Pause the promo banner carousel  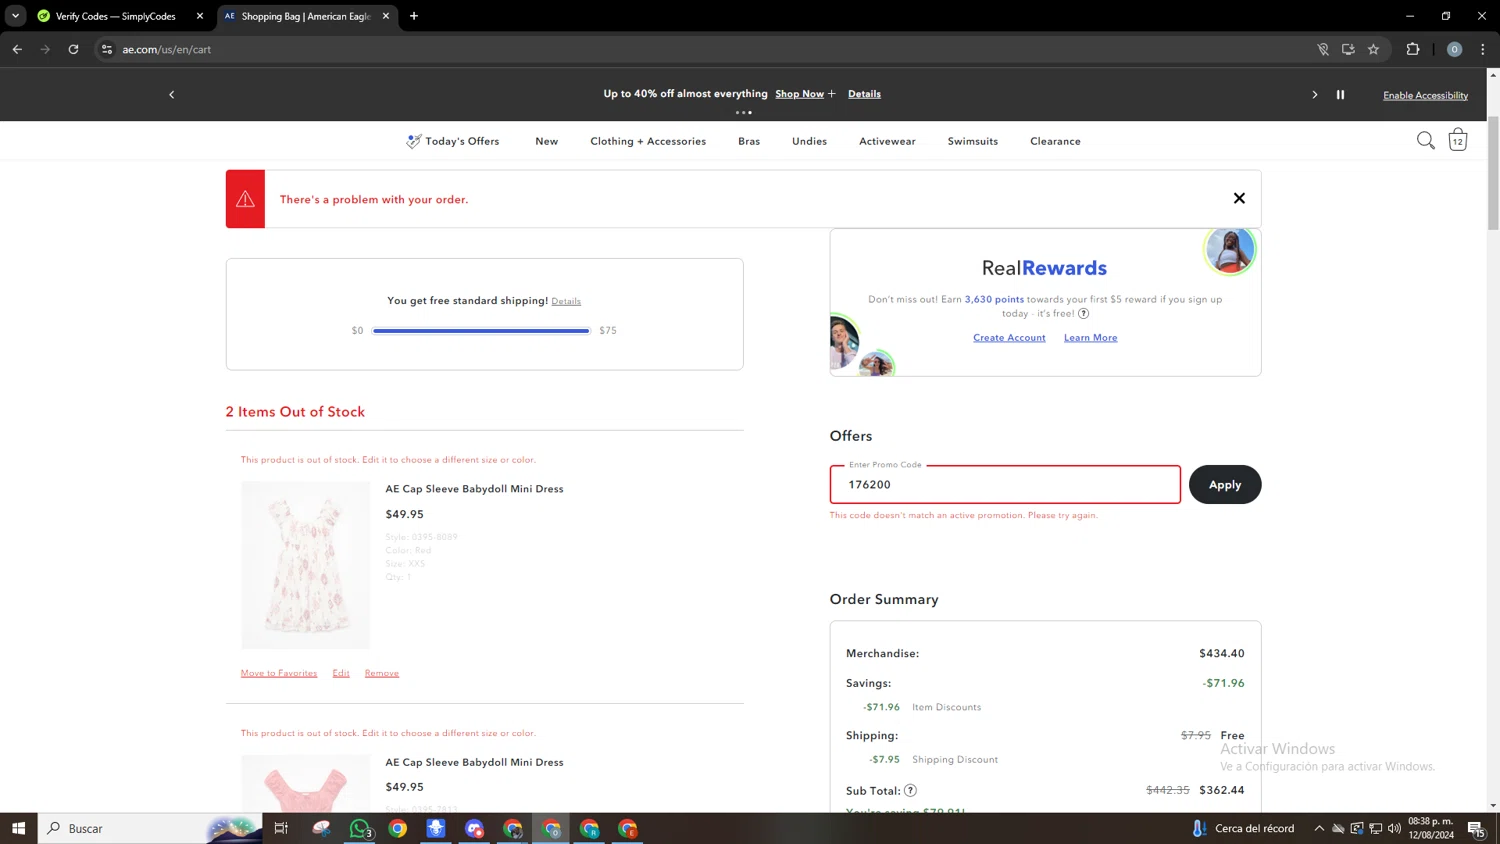point(1340,94)
